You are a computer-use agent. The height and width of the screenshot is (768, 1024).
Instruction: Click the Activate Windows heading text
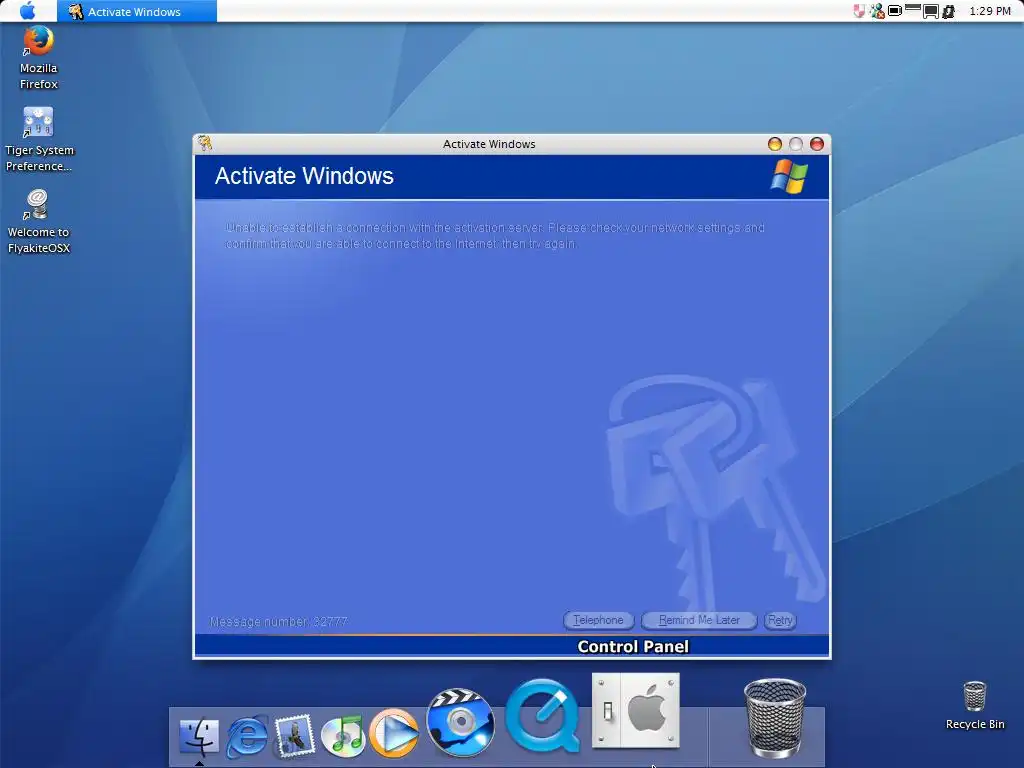304,176
